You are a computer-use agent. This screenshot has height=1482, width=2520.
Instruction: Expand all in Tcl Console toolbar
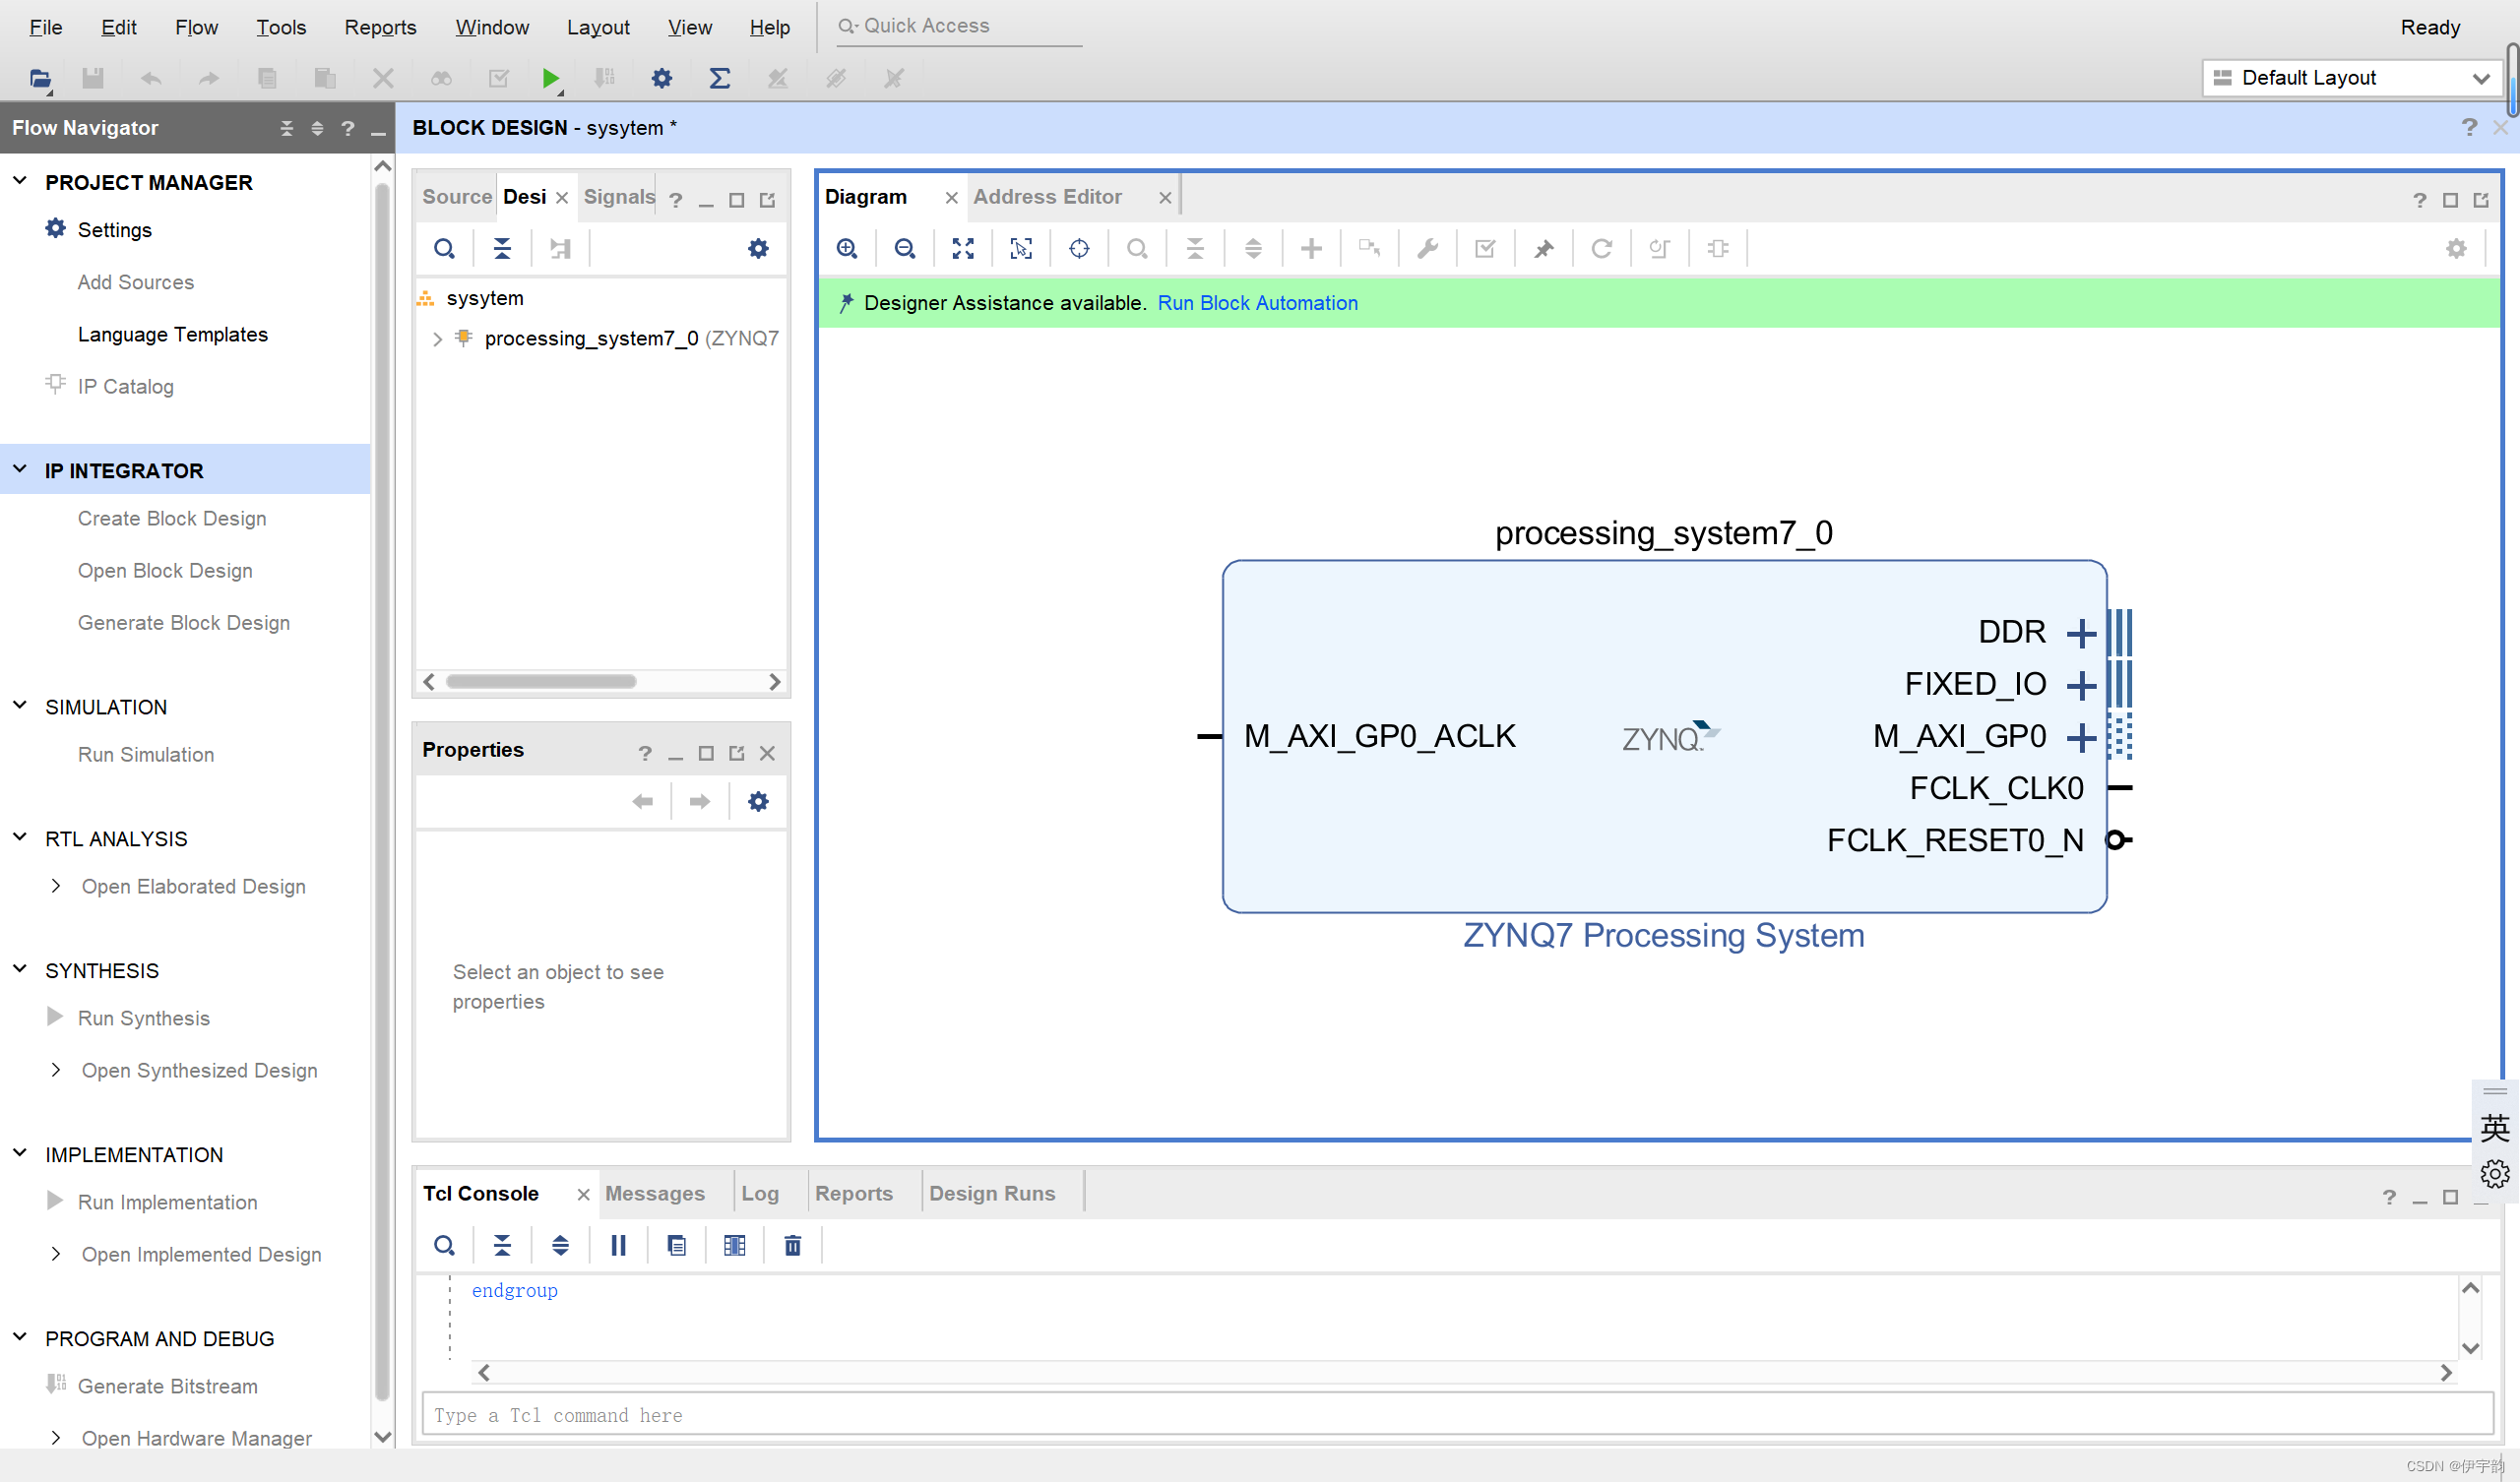click(560, 1245)
